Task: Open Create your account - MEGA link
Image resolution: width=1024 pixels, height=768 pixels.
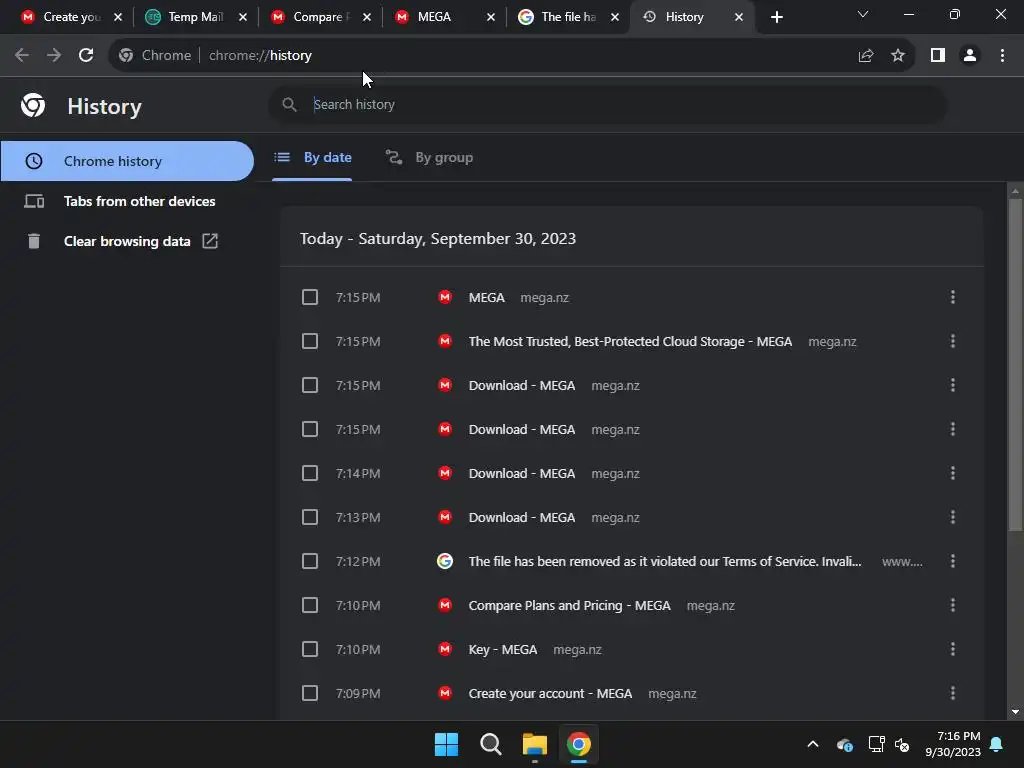Action: pos(550,694)
